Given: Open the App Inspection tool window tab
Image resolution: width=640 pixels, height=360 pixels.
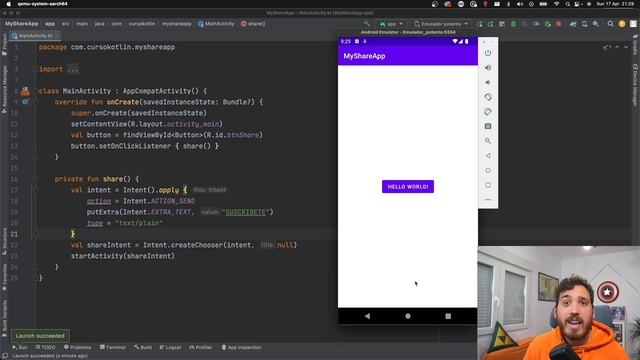Looking at the screenshot, I should pyautogui.click(x=242, y=347).
